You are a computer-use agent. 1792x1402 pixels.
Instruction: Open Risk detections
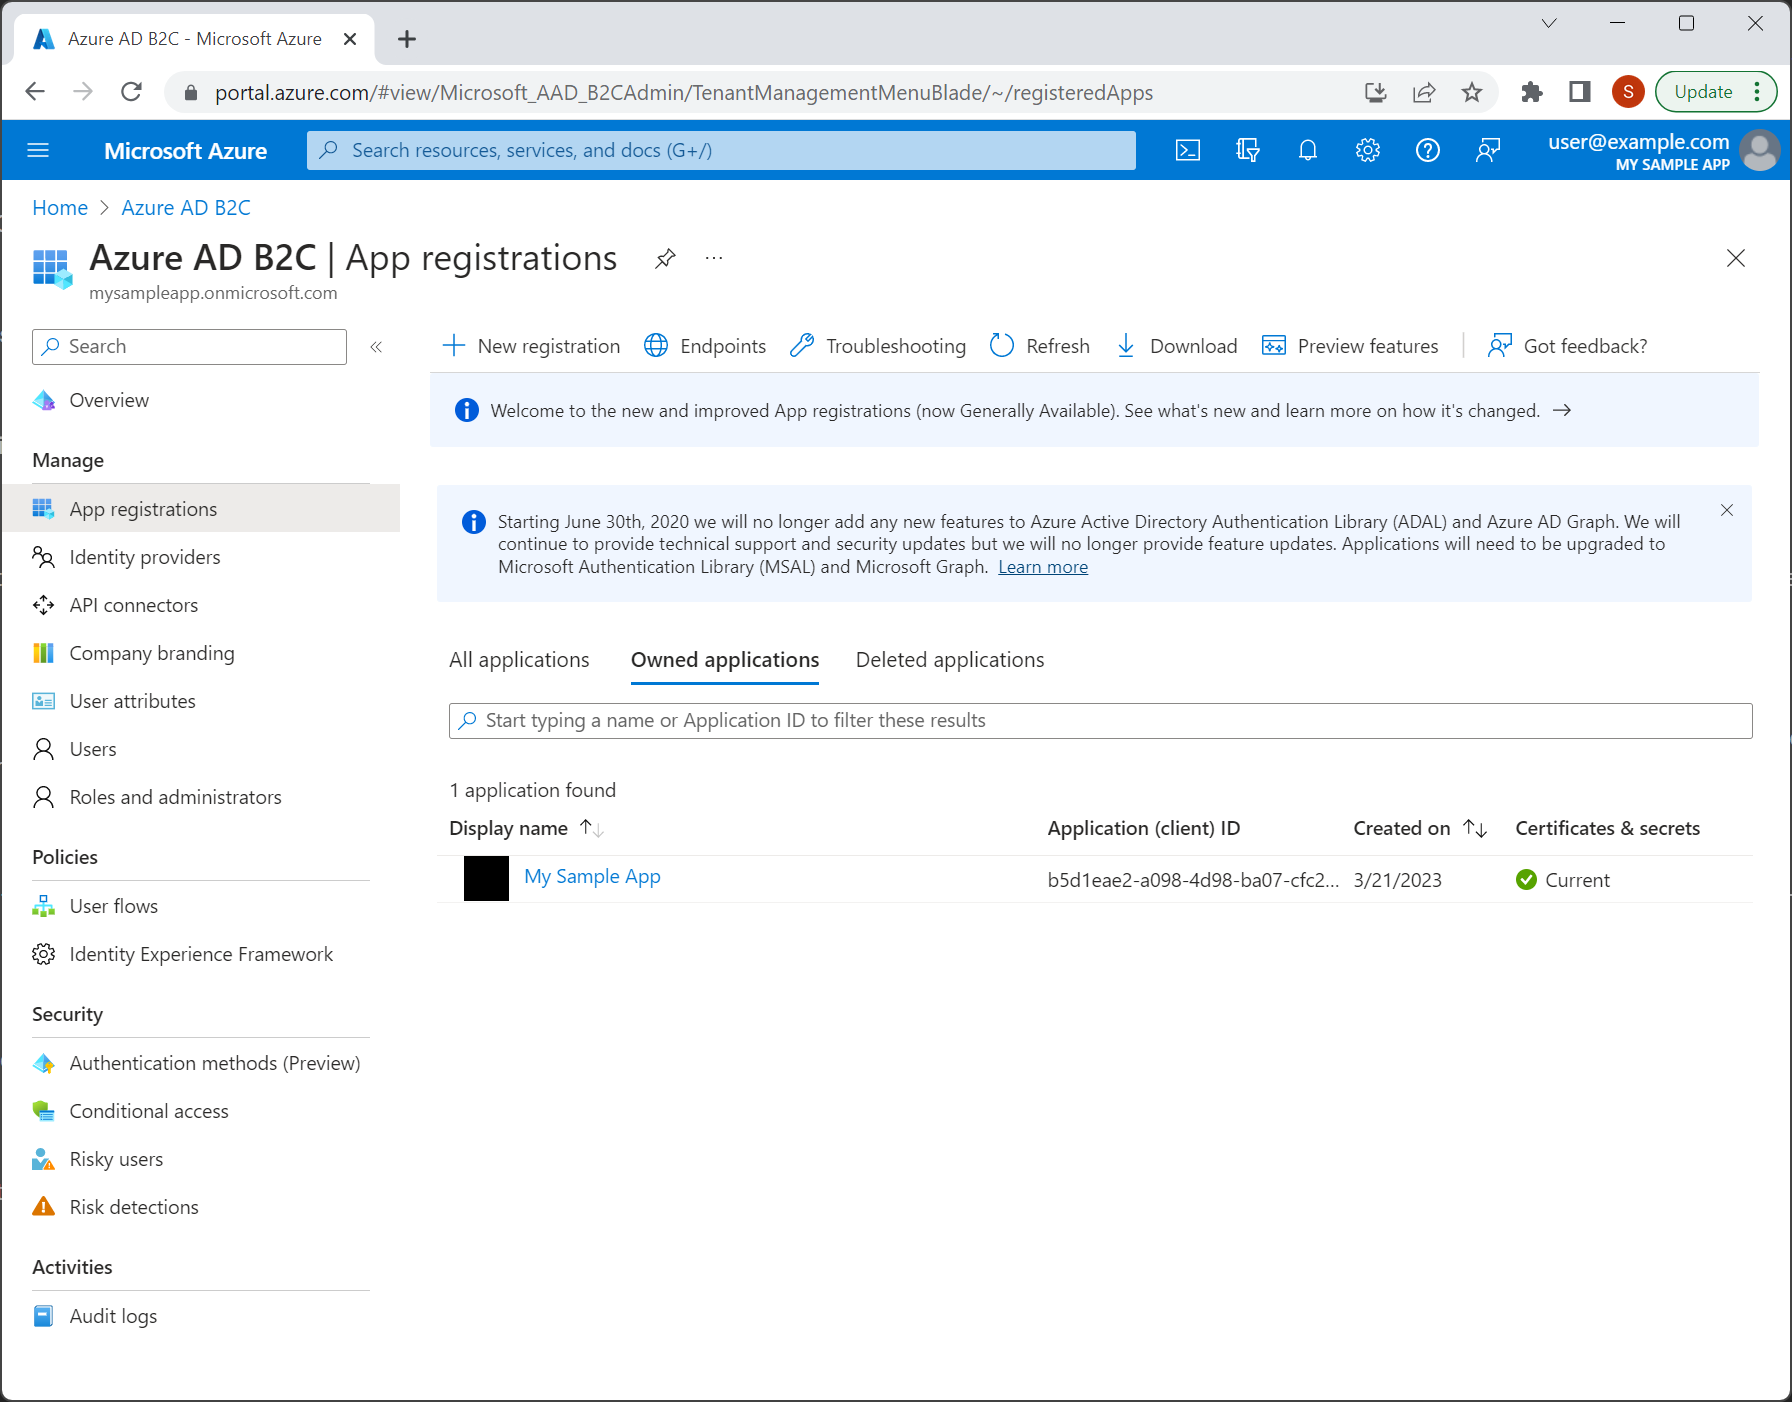point(133,1207)
